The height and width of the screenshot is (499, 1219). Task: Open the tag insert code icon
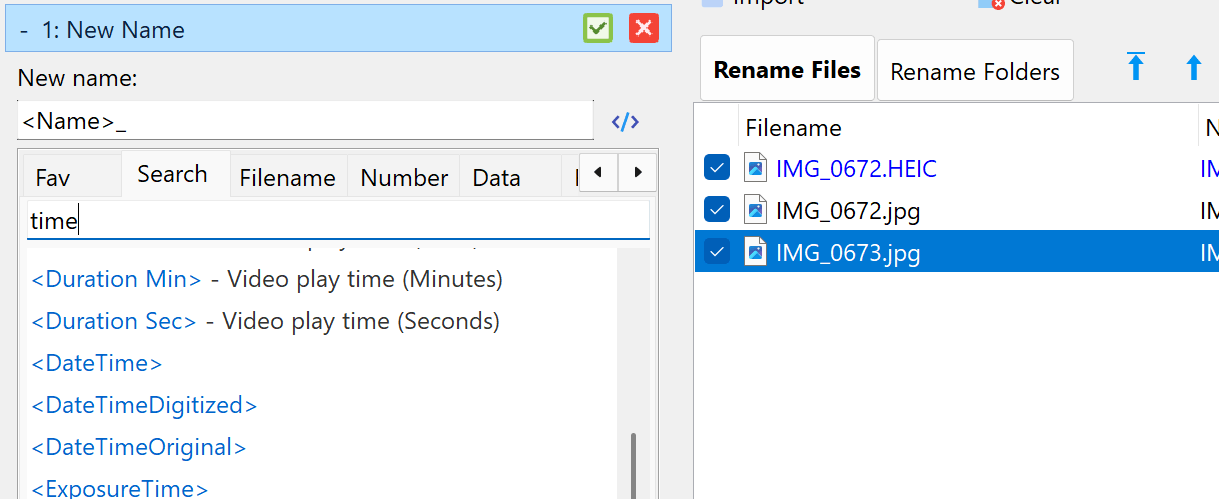(x=625, y=122)
